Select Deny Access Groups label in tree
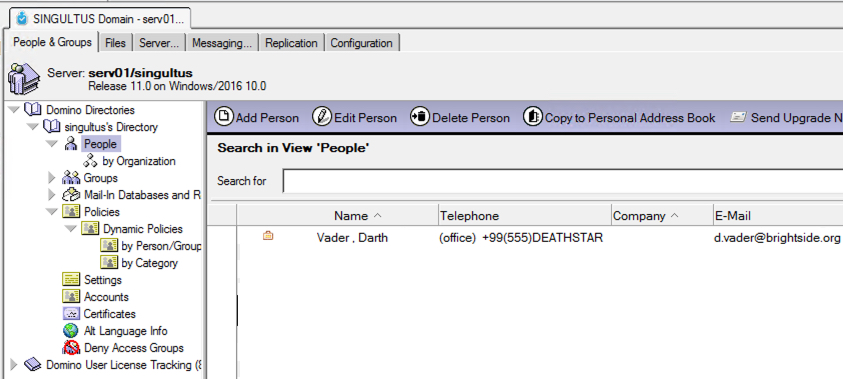The image size is (843, 379). [134, 348]
